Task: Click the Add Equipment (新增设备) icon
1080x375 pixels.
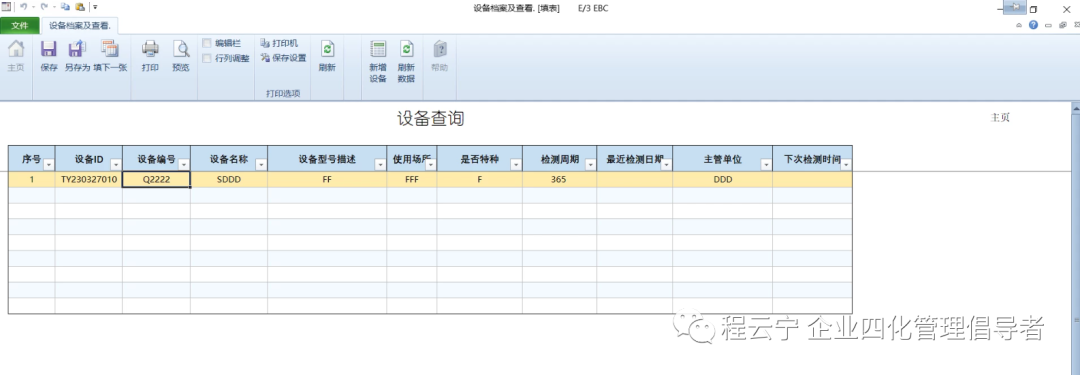Action: coord(377,50)
